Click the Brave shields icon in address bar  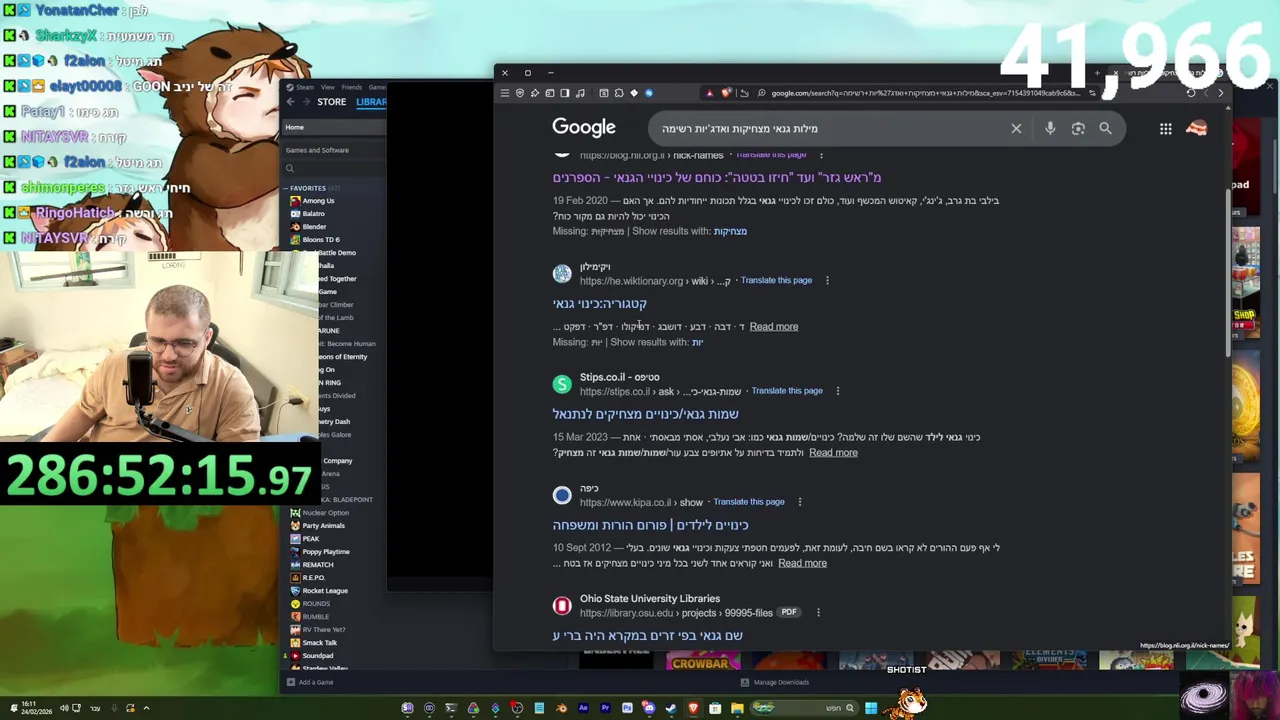(x=726, y=93)
